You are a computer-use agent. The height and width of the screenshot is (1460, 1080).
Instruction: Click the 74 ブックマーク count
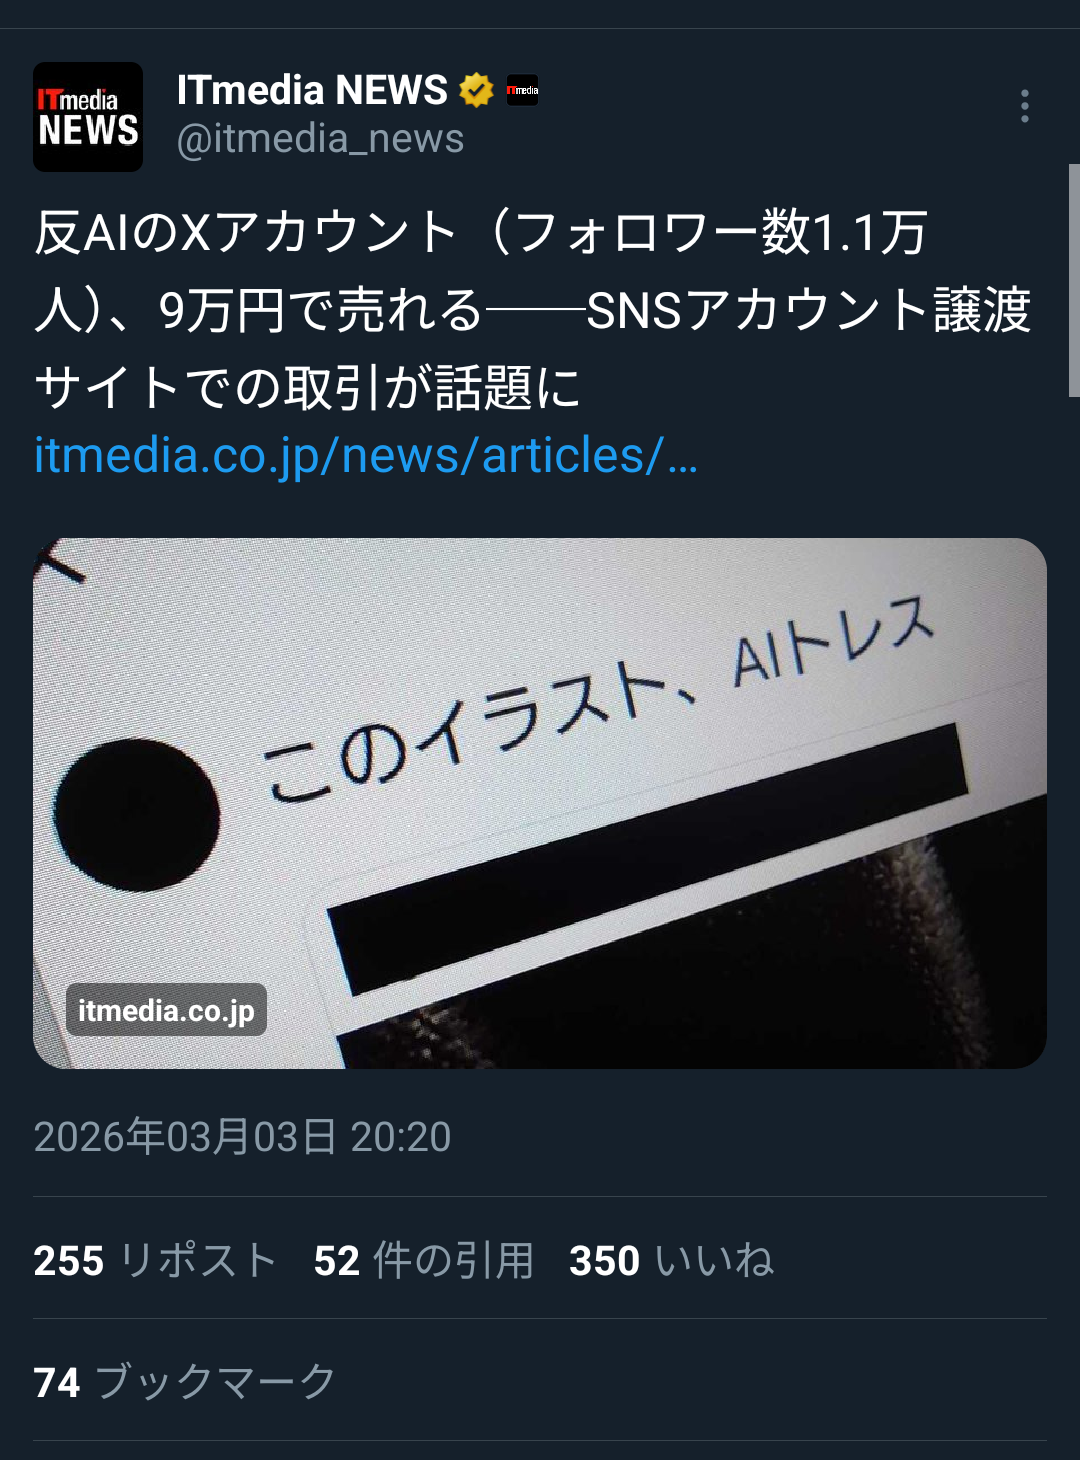185,1382
